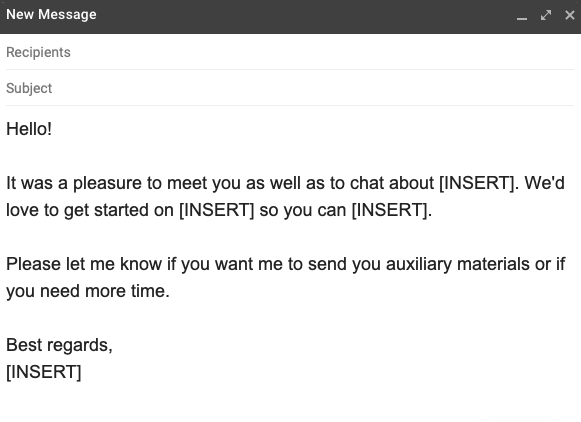Viewport: 581px width, 422px height.
Task: Place cursor on the Hello! greeting
Action: click(x=29, y=129)
